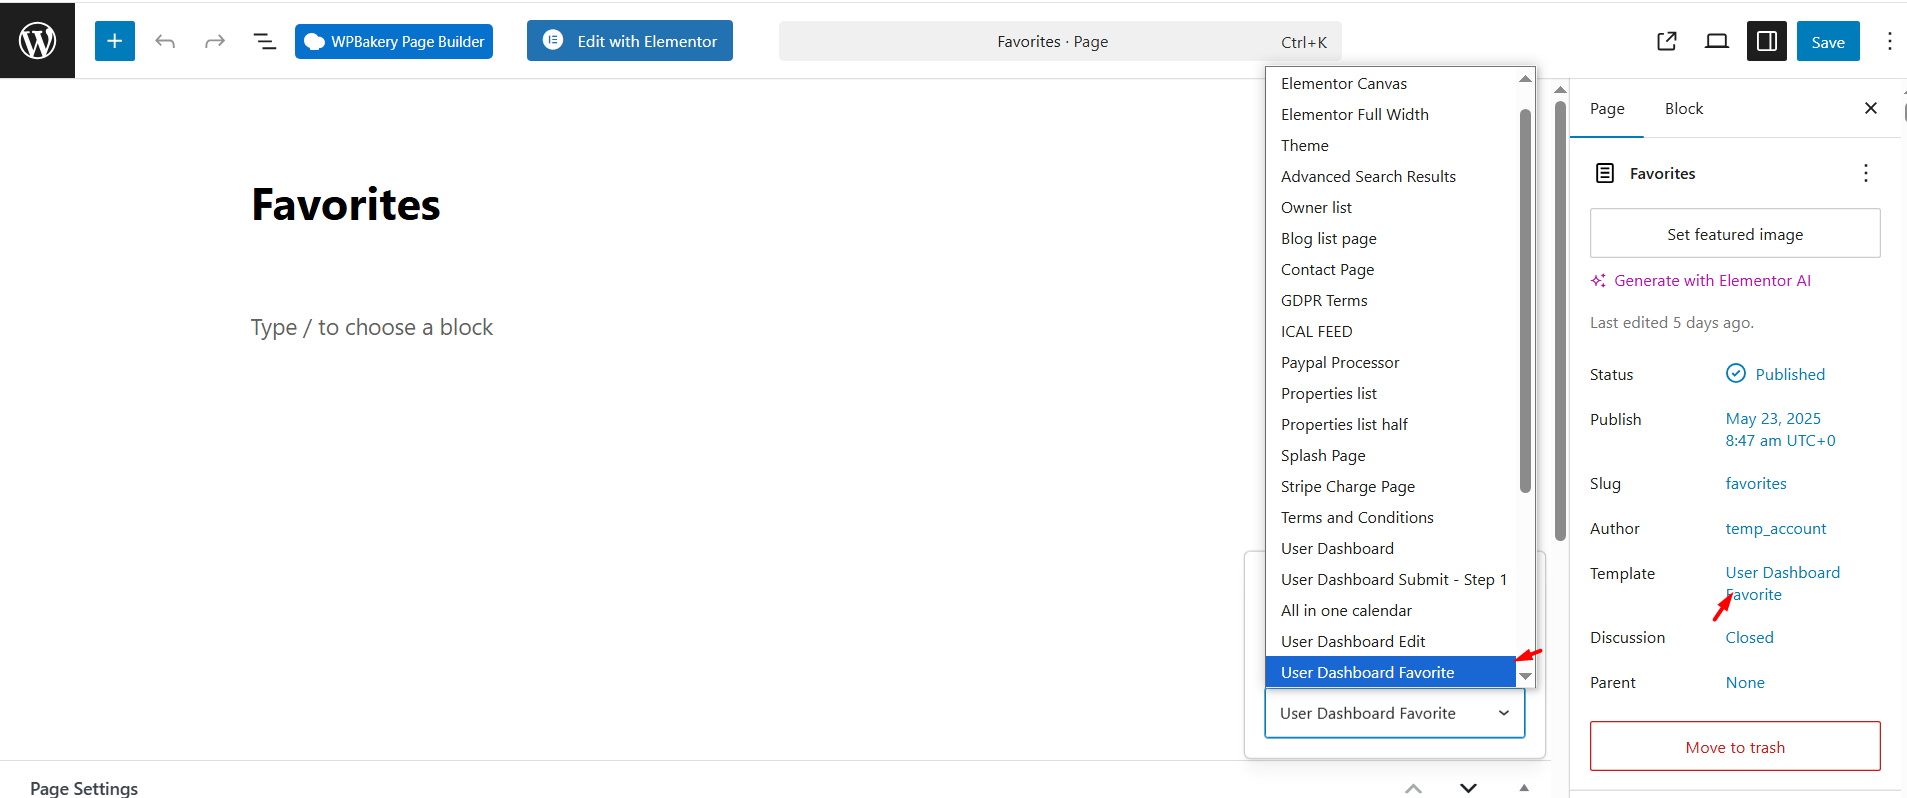
Task: Click the undo arrow icon
Action: (x=165, y=41)
